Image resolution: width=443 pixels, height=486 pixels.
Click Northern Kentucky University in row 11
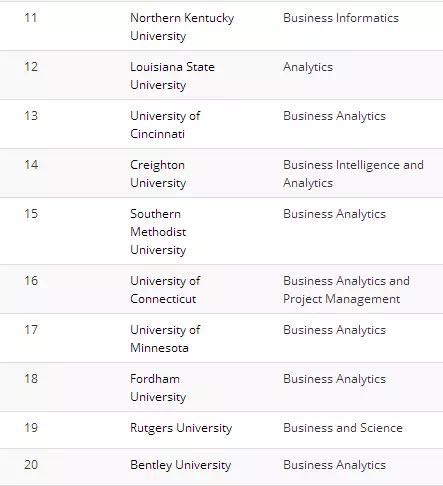(182, 27)
